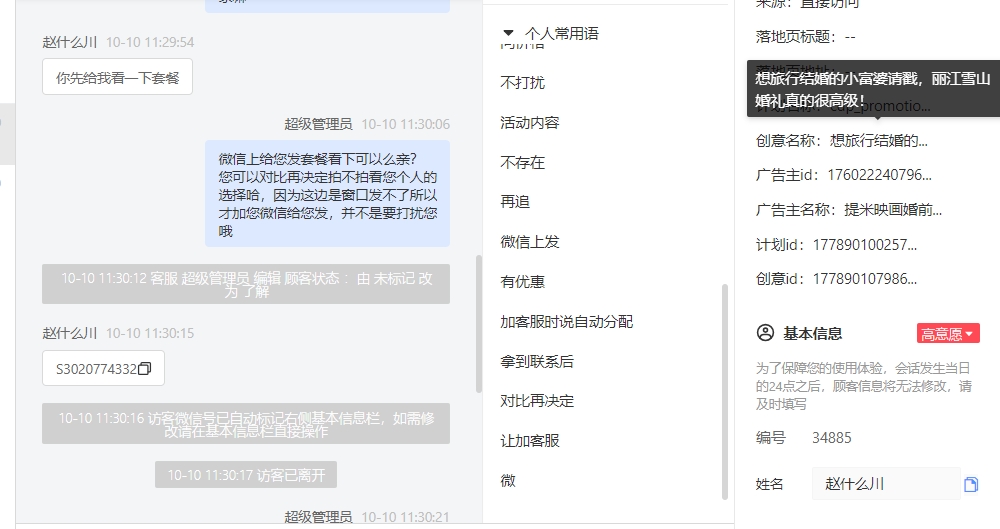This screenshot has height=529, width=1000.
Task: Select the quick phrase 活动内容
Action: [529, 122]
